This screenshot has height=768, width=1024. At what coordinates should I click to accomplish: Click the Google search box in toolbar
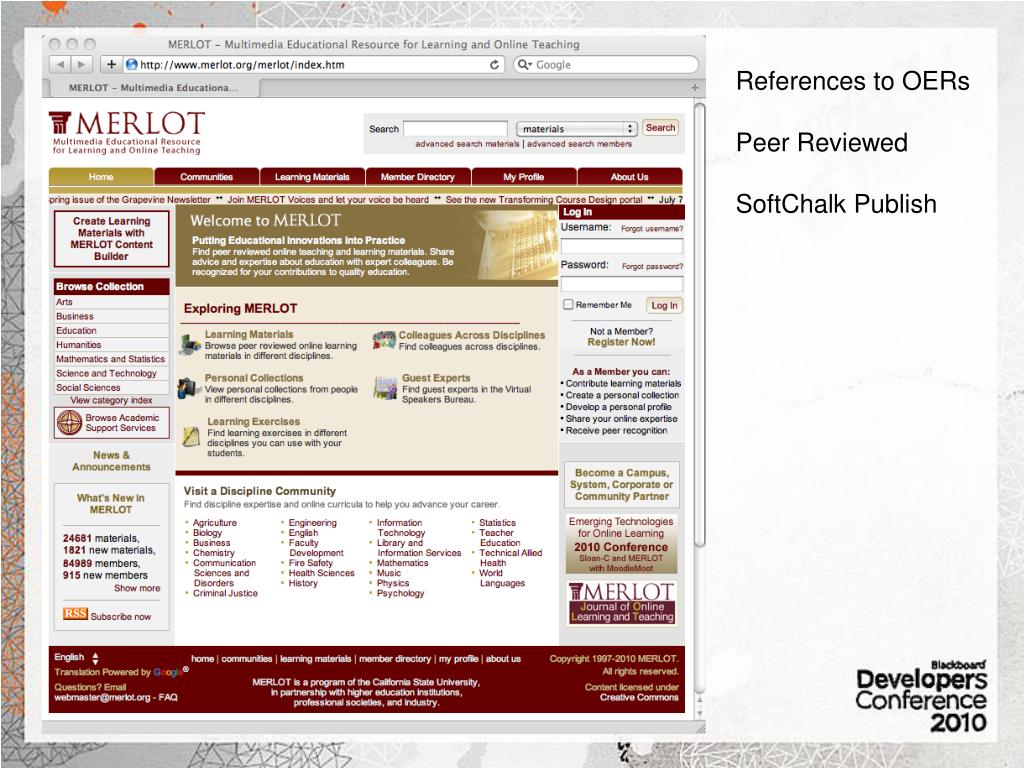pyautogui.click(x=606, y=65)
